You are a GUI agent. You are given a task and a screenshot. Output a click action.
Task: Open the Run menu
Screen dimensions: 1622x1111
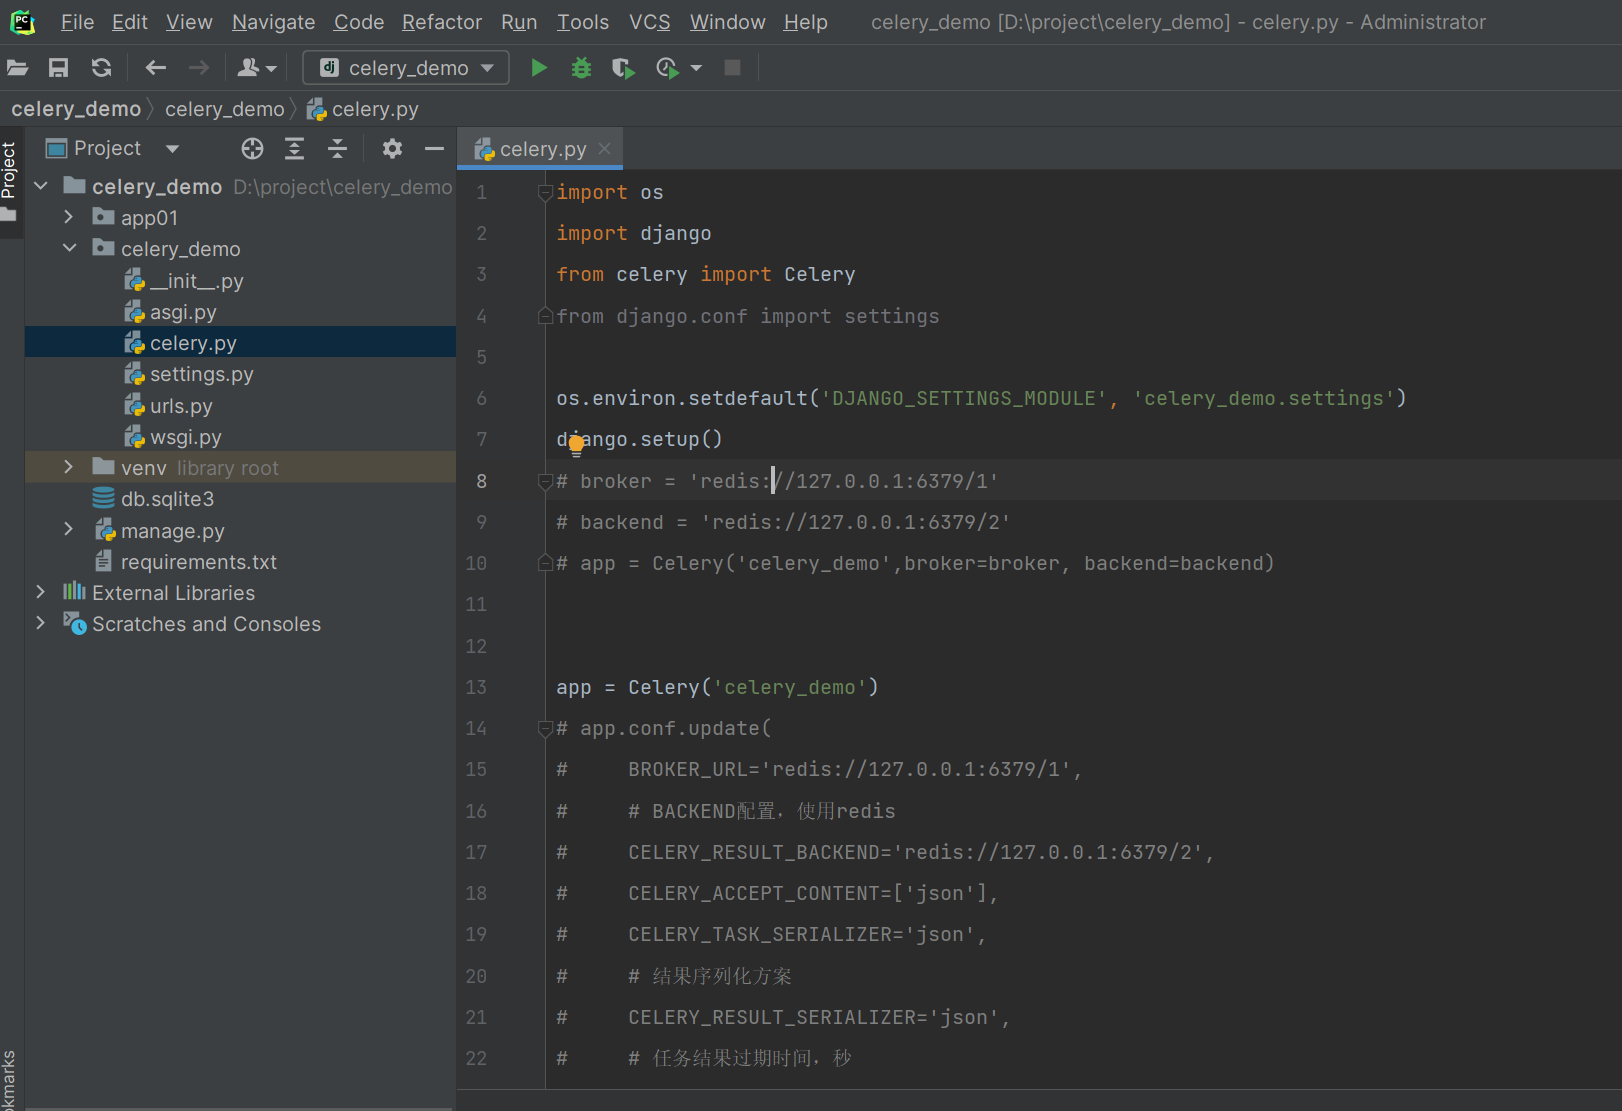[519, 22]
